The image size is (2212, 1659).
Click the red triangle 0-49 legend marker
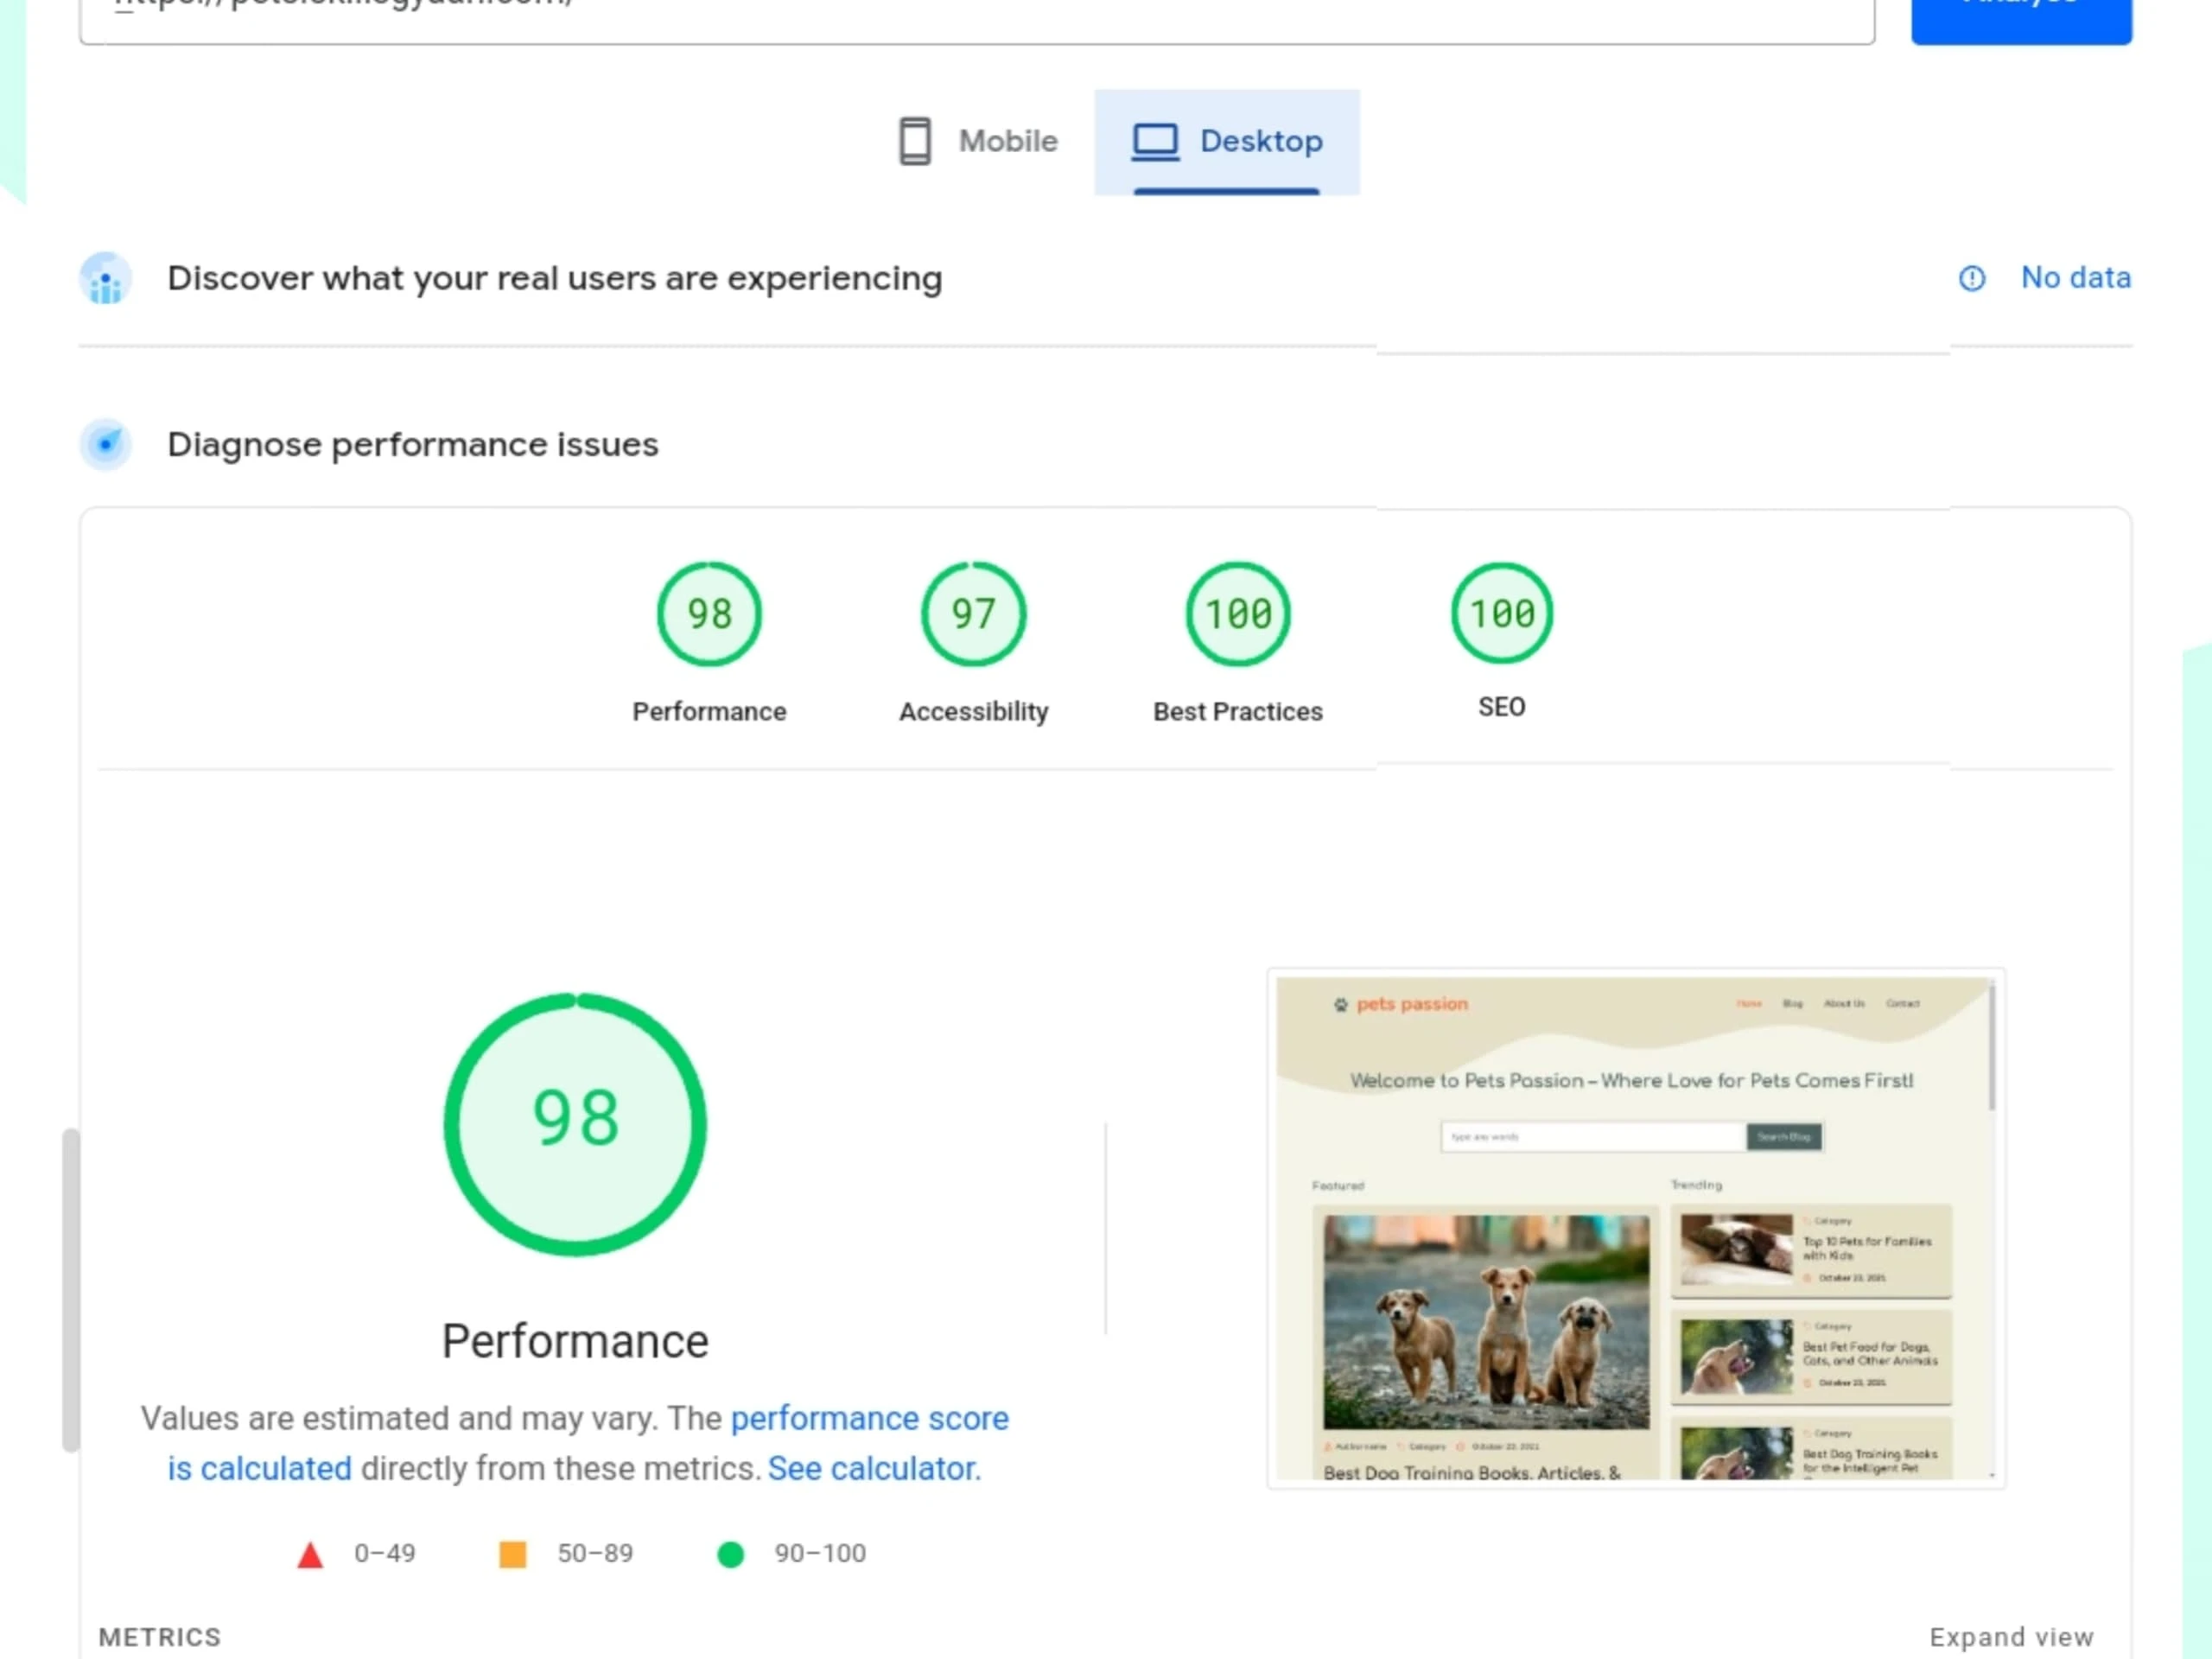(311, 1553)
